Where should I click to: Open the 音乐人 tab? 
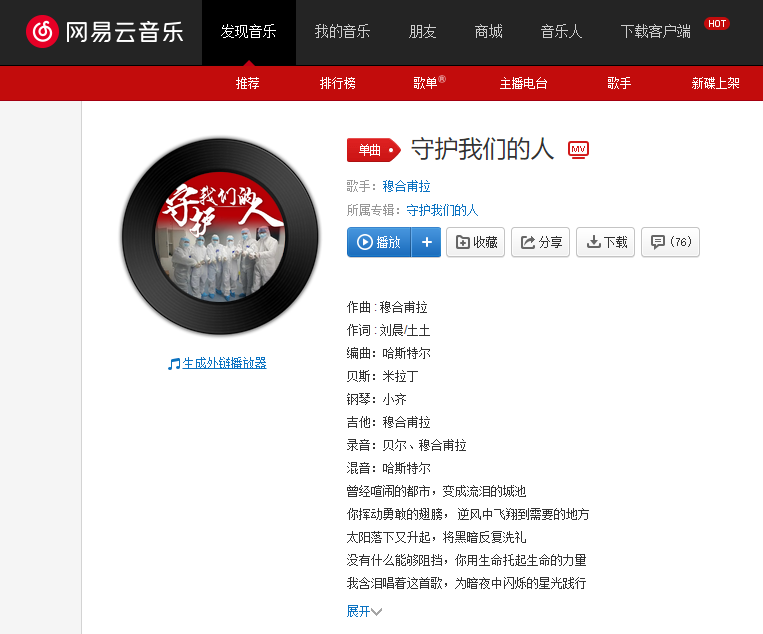tap(561, 32)
